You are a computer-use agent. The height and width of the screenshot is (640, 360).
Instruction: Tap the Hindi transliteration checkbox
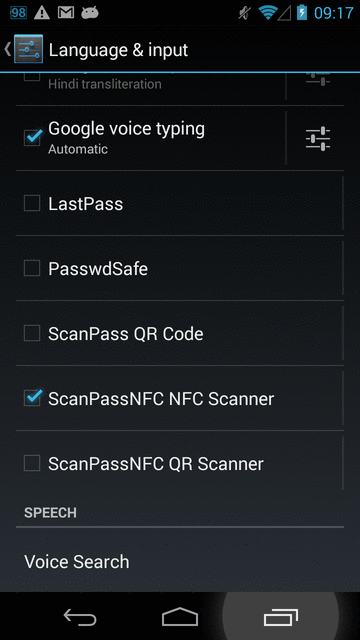coord(32,77)
